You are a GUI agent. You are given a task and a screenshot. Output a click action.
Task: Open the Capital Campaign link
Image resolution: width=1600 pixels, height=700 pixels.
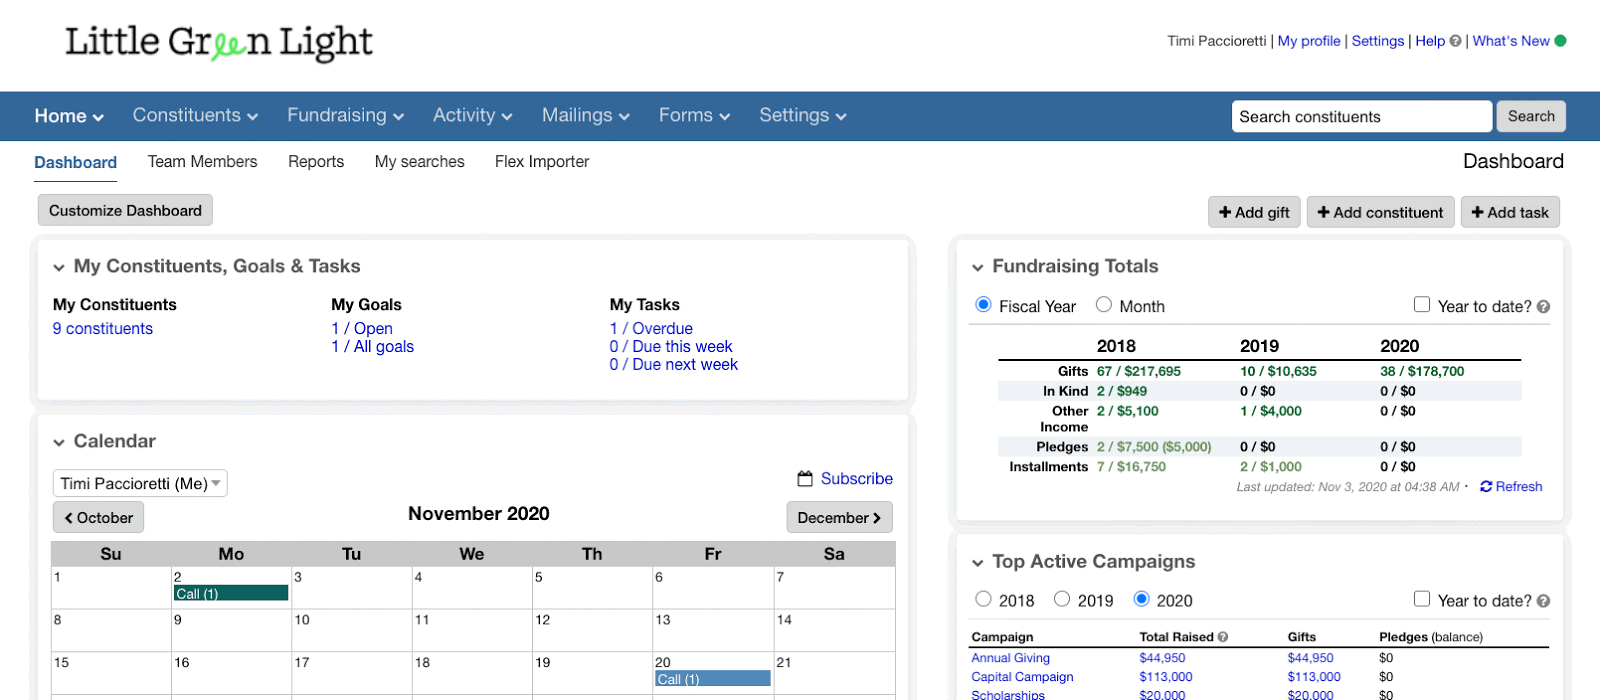1022,677
